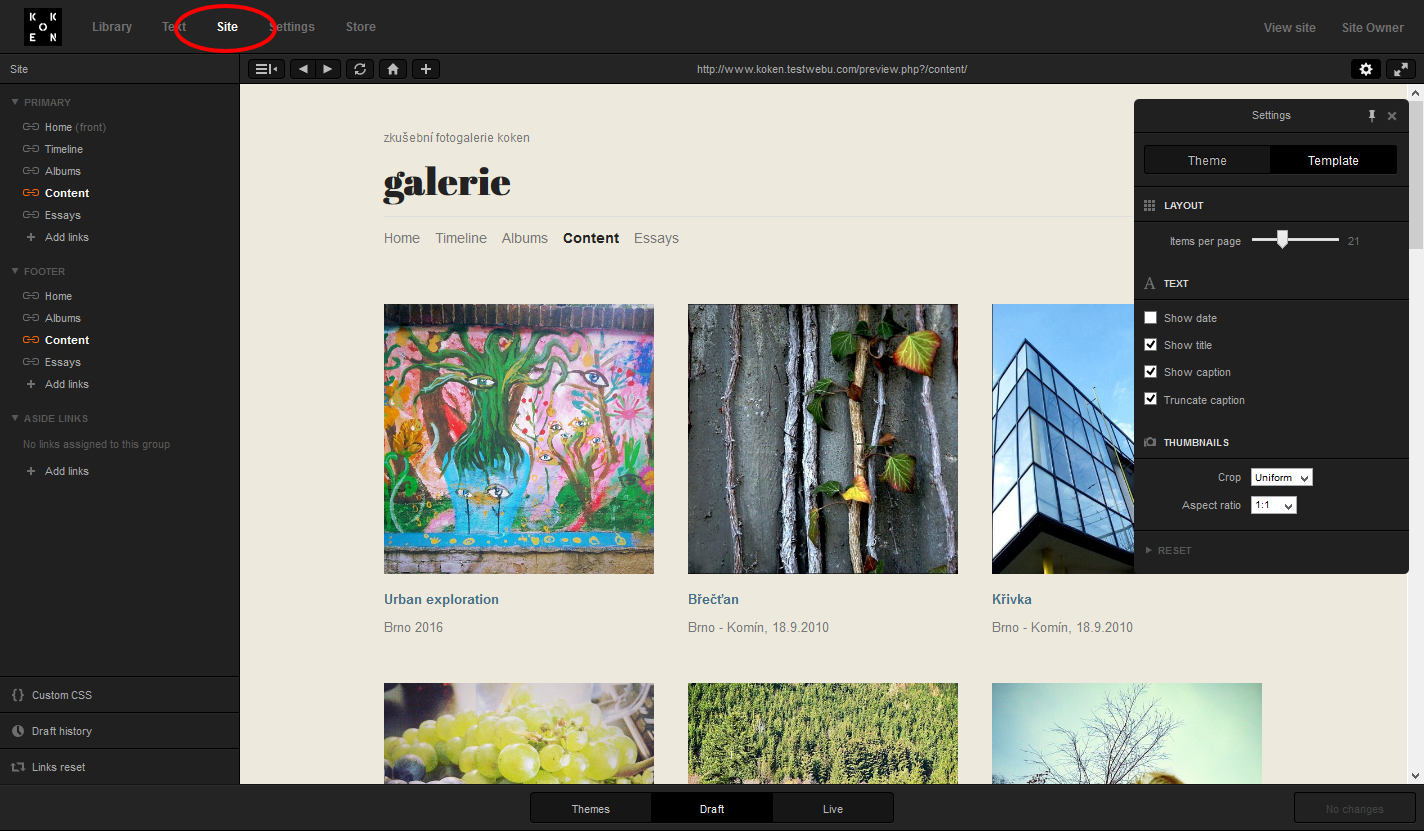Switch to Live mode at the bottom bar
Image resolution: width=1424 pixels, height=831 pixels.
pyautogui.click(x=833, y=808)
